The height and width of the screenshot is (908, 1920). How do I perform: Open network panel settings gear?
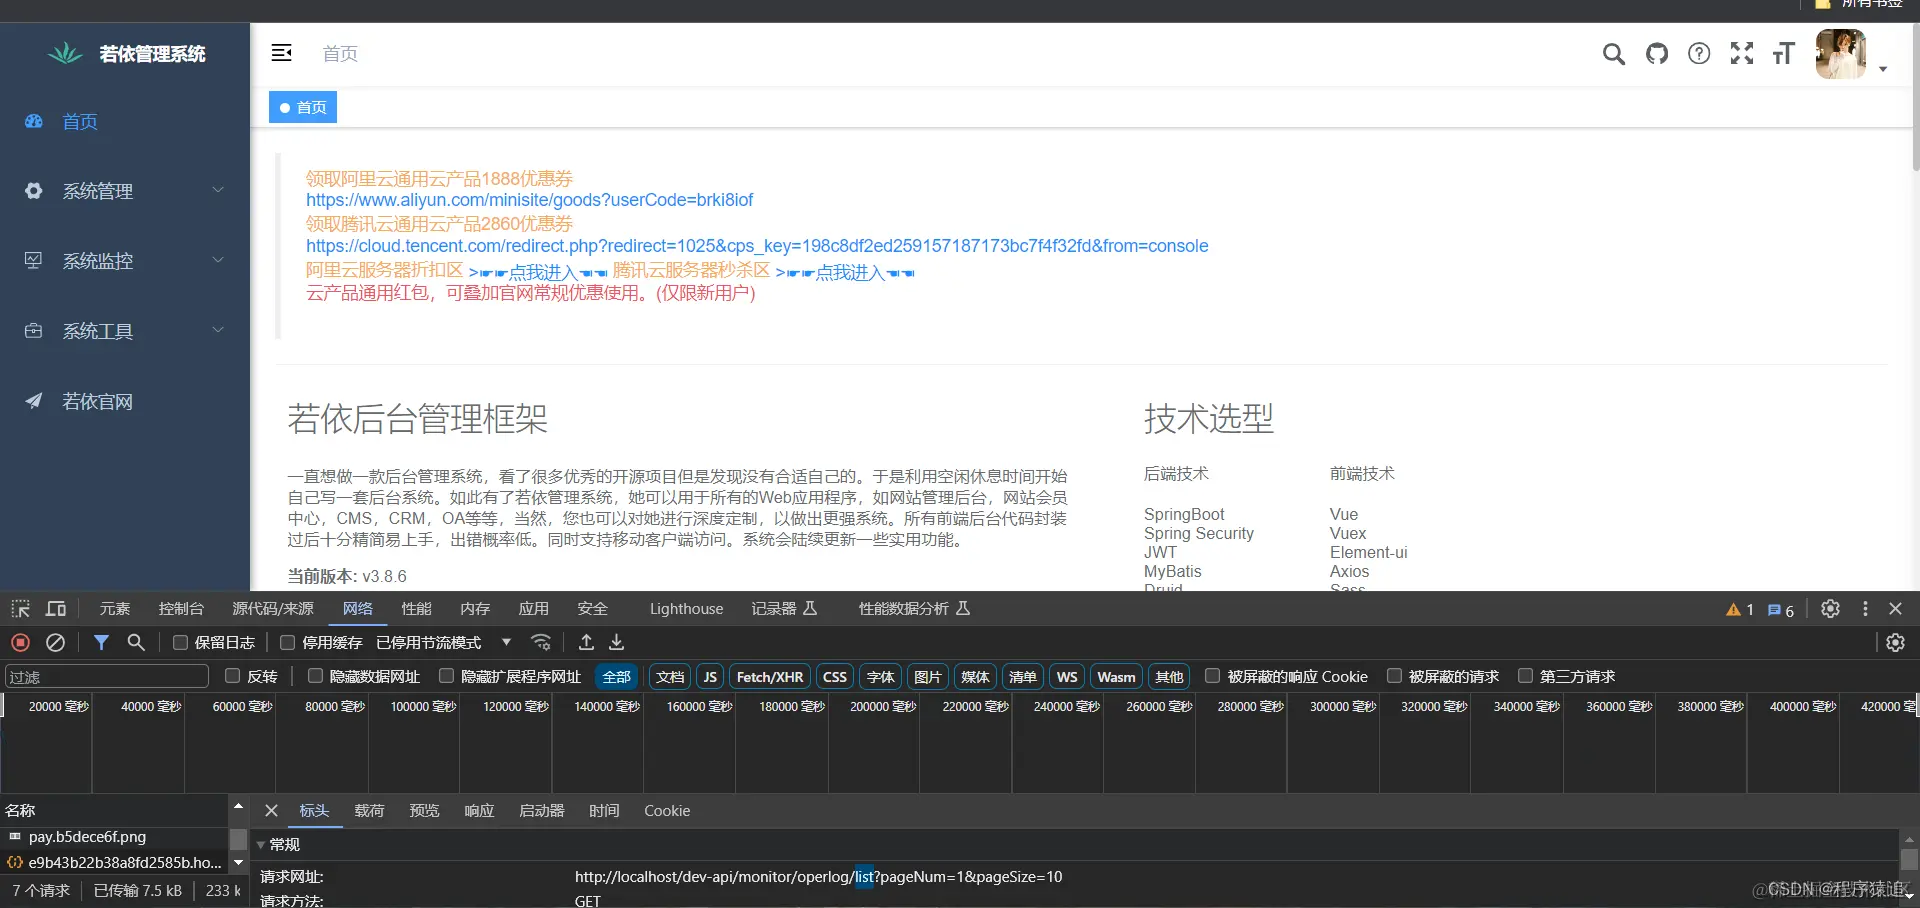(x=1895, y=642)
